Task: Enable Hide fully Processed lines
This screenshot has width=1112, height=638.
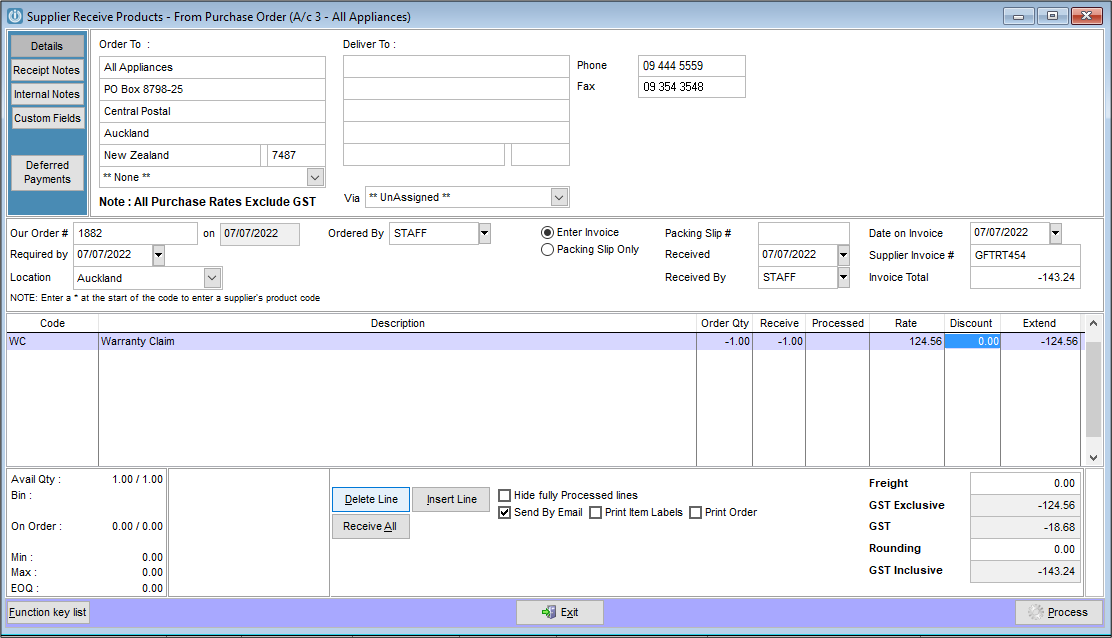Action: pos(505,494)
